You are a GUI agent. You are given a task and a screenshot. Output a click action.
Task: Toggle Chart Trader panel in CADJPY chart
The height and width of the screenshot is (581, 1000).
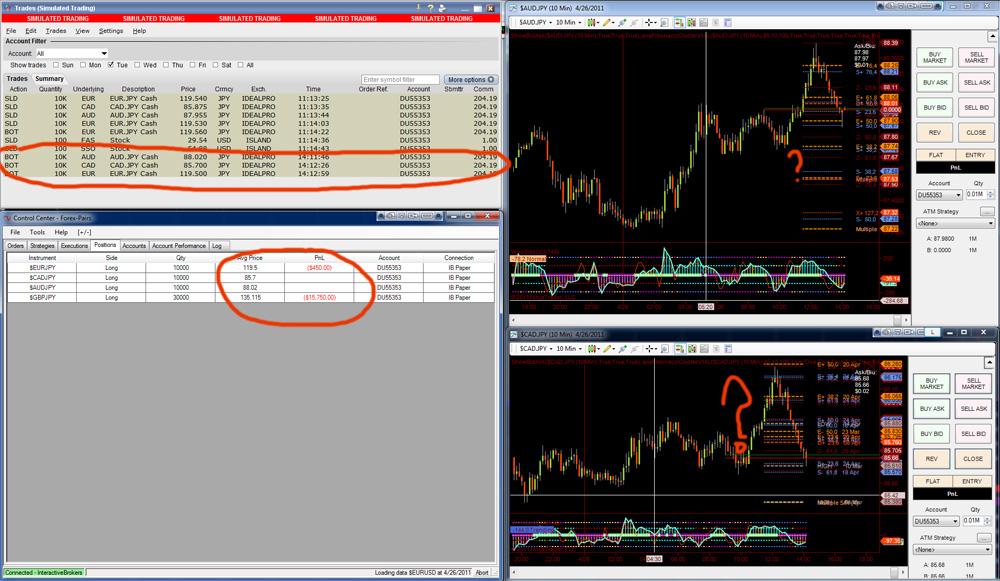coord(680,349)
